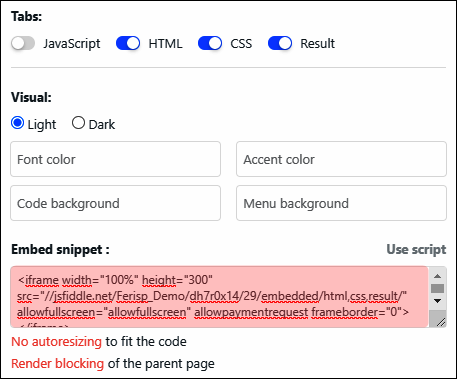Choose the Dark visual radio button
This screenshot has height=379, width=457.
pyautogui.click(x=78, y=123)
